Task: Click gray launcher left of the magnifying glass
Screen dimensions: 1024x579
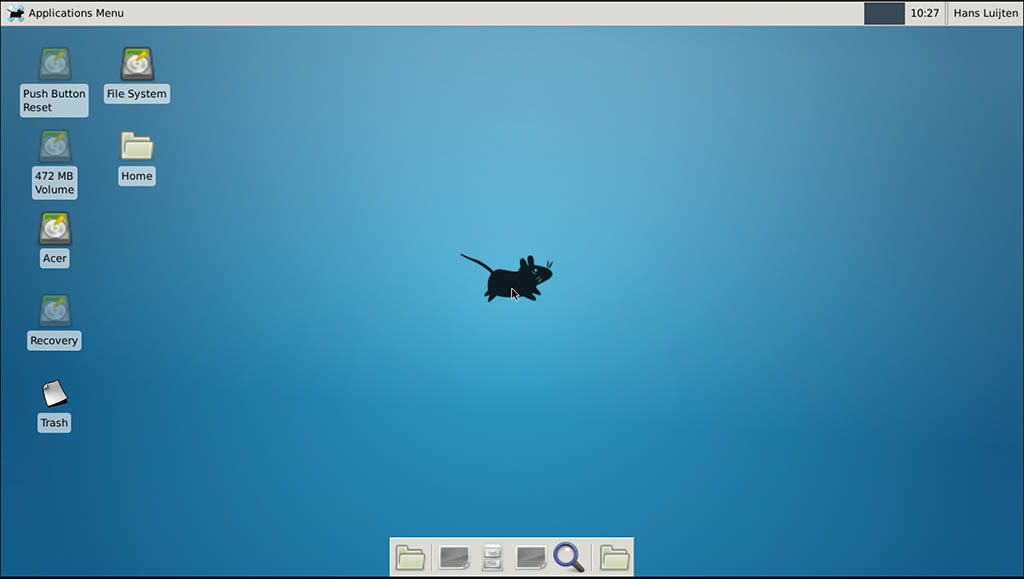Action: pyautogui.click(x=530, y=557)
